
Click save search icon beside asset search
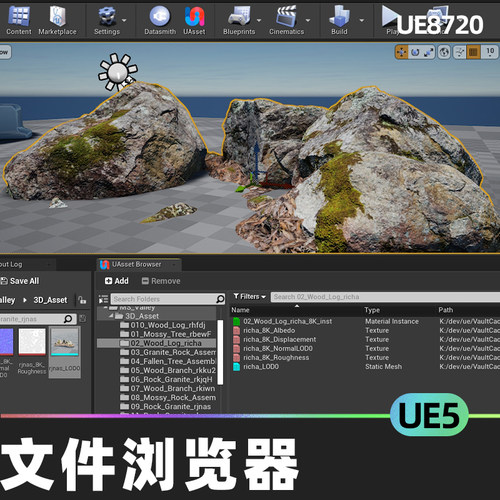coord(83,319)
